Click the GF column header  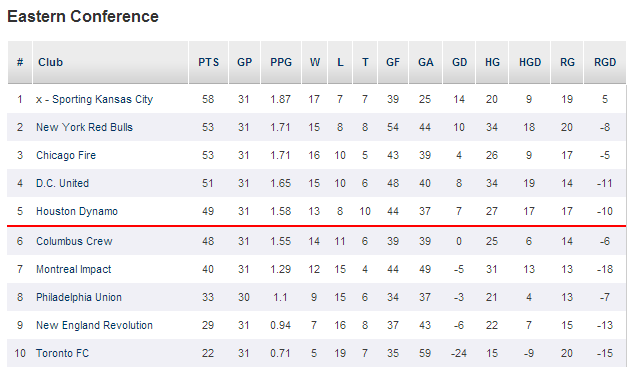click(x=393, y=62)
